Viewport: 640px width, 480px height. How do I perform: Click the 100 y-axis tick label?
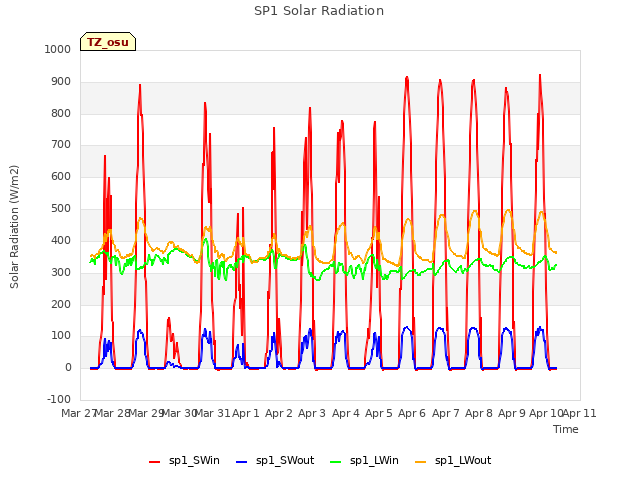pyautogui.click(x=61, y=336)
